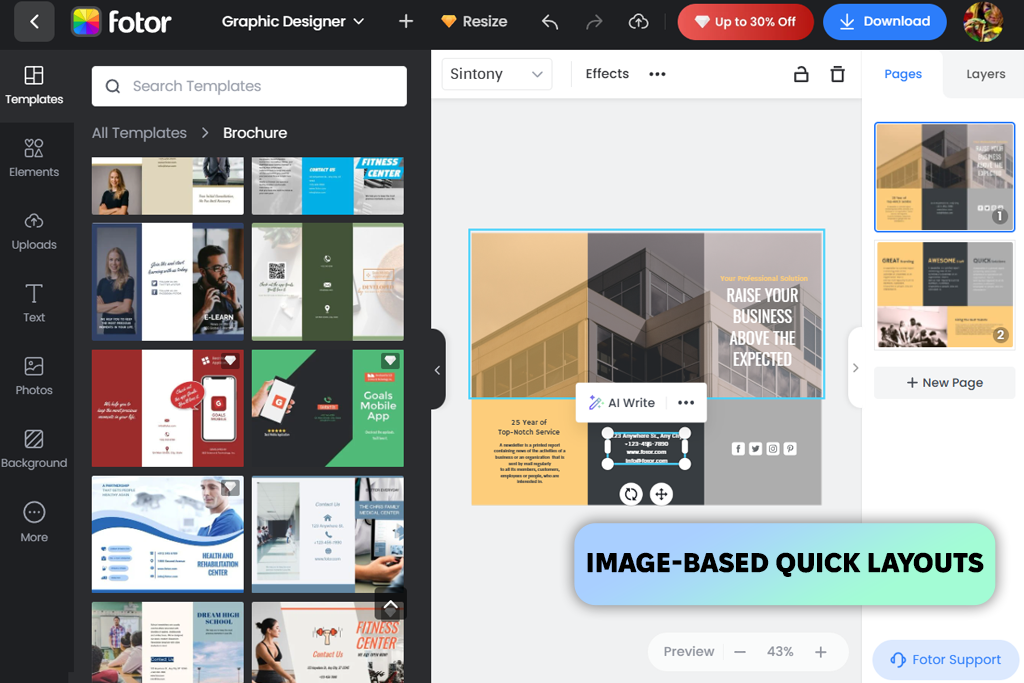Go to All Templates breadcrumb

(139, 133)
